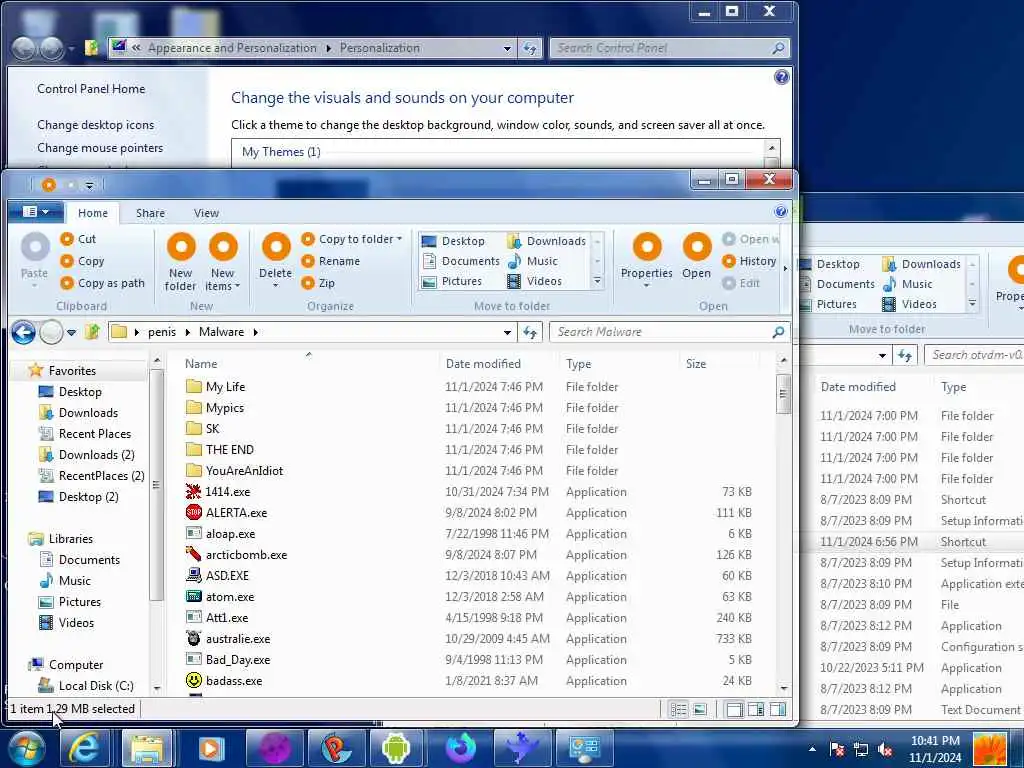Click the Android icon on the taskbar
Viewport: 1024px width, 768px height.
coord(396,748)
